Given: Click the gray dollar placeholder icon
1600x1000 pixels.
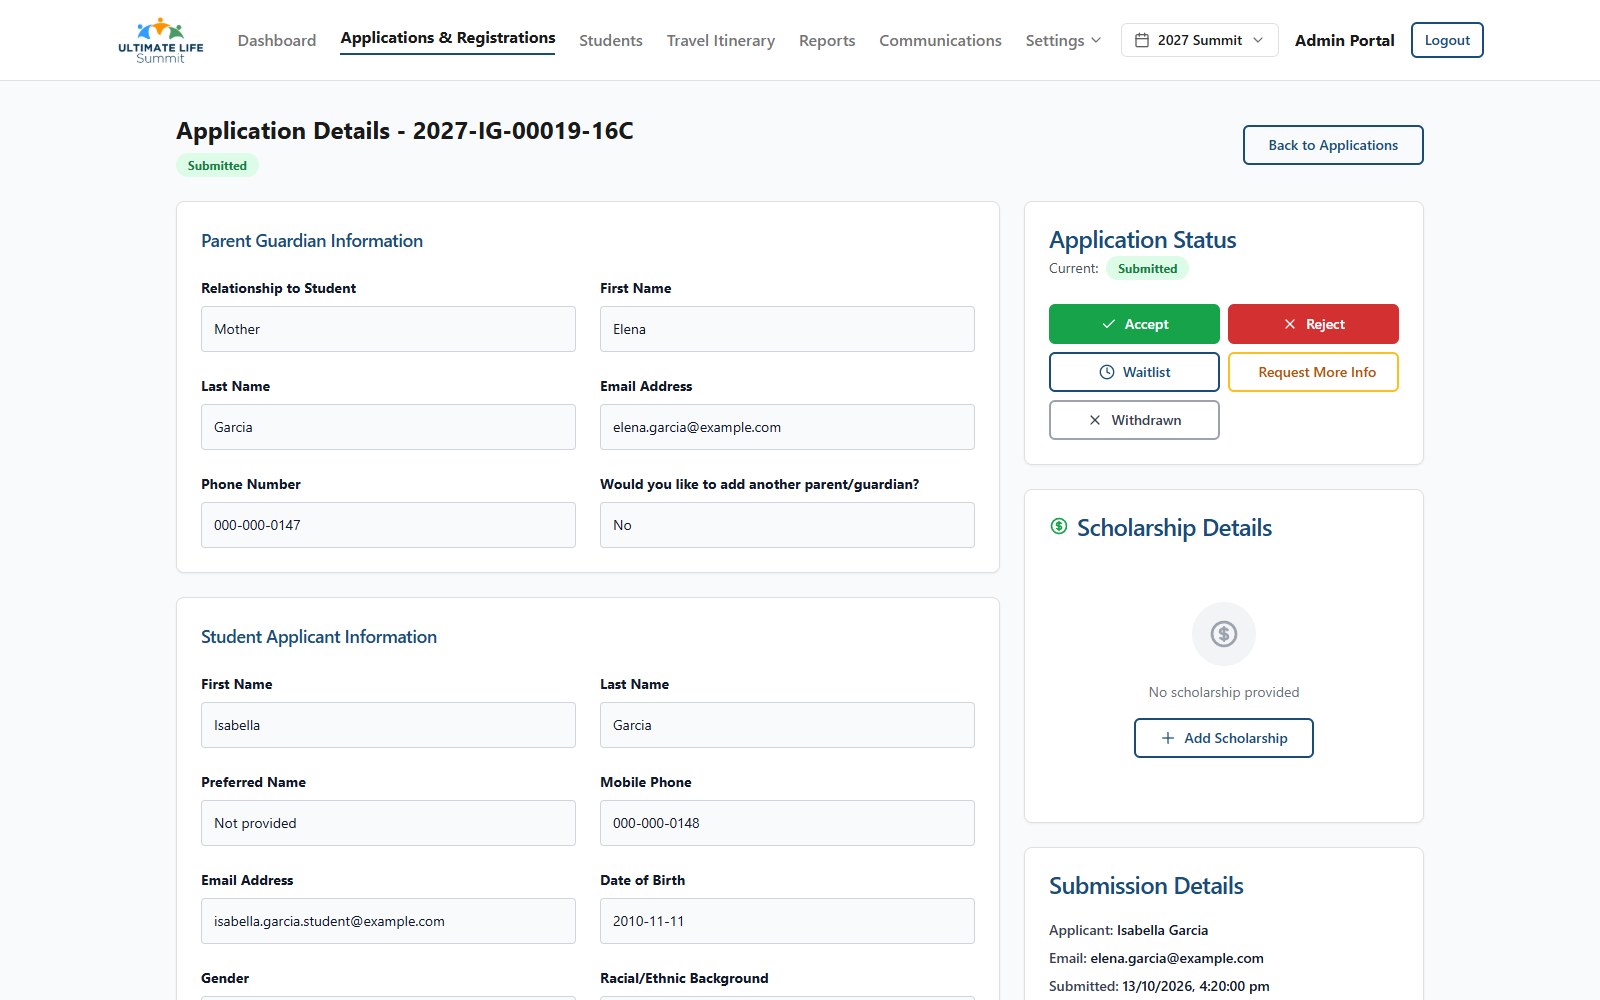Looking at the screenshot, I should [x=1224, y=634].
